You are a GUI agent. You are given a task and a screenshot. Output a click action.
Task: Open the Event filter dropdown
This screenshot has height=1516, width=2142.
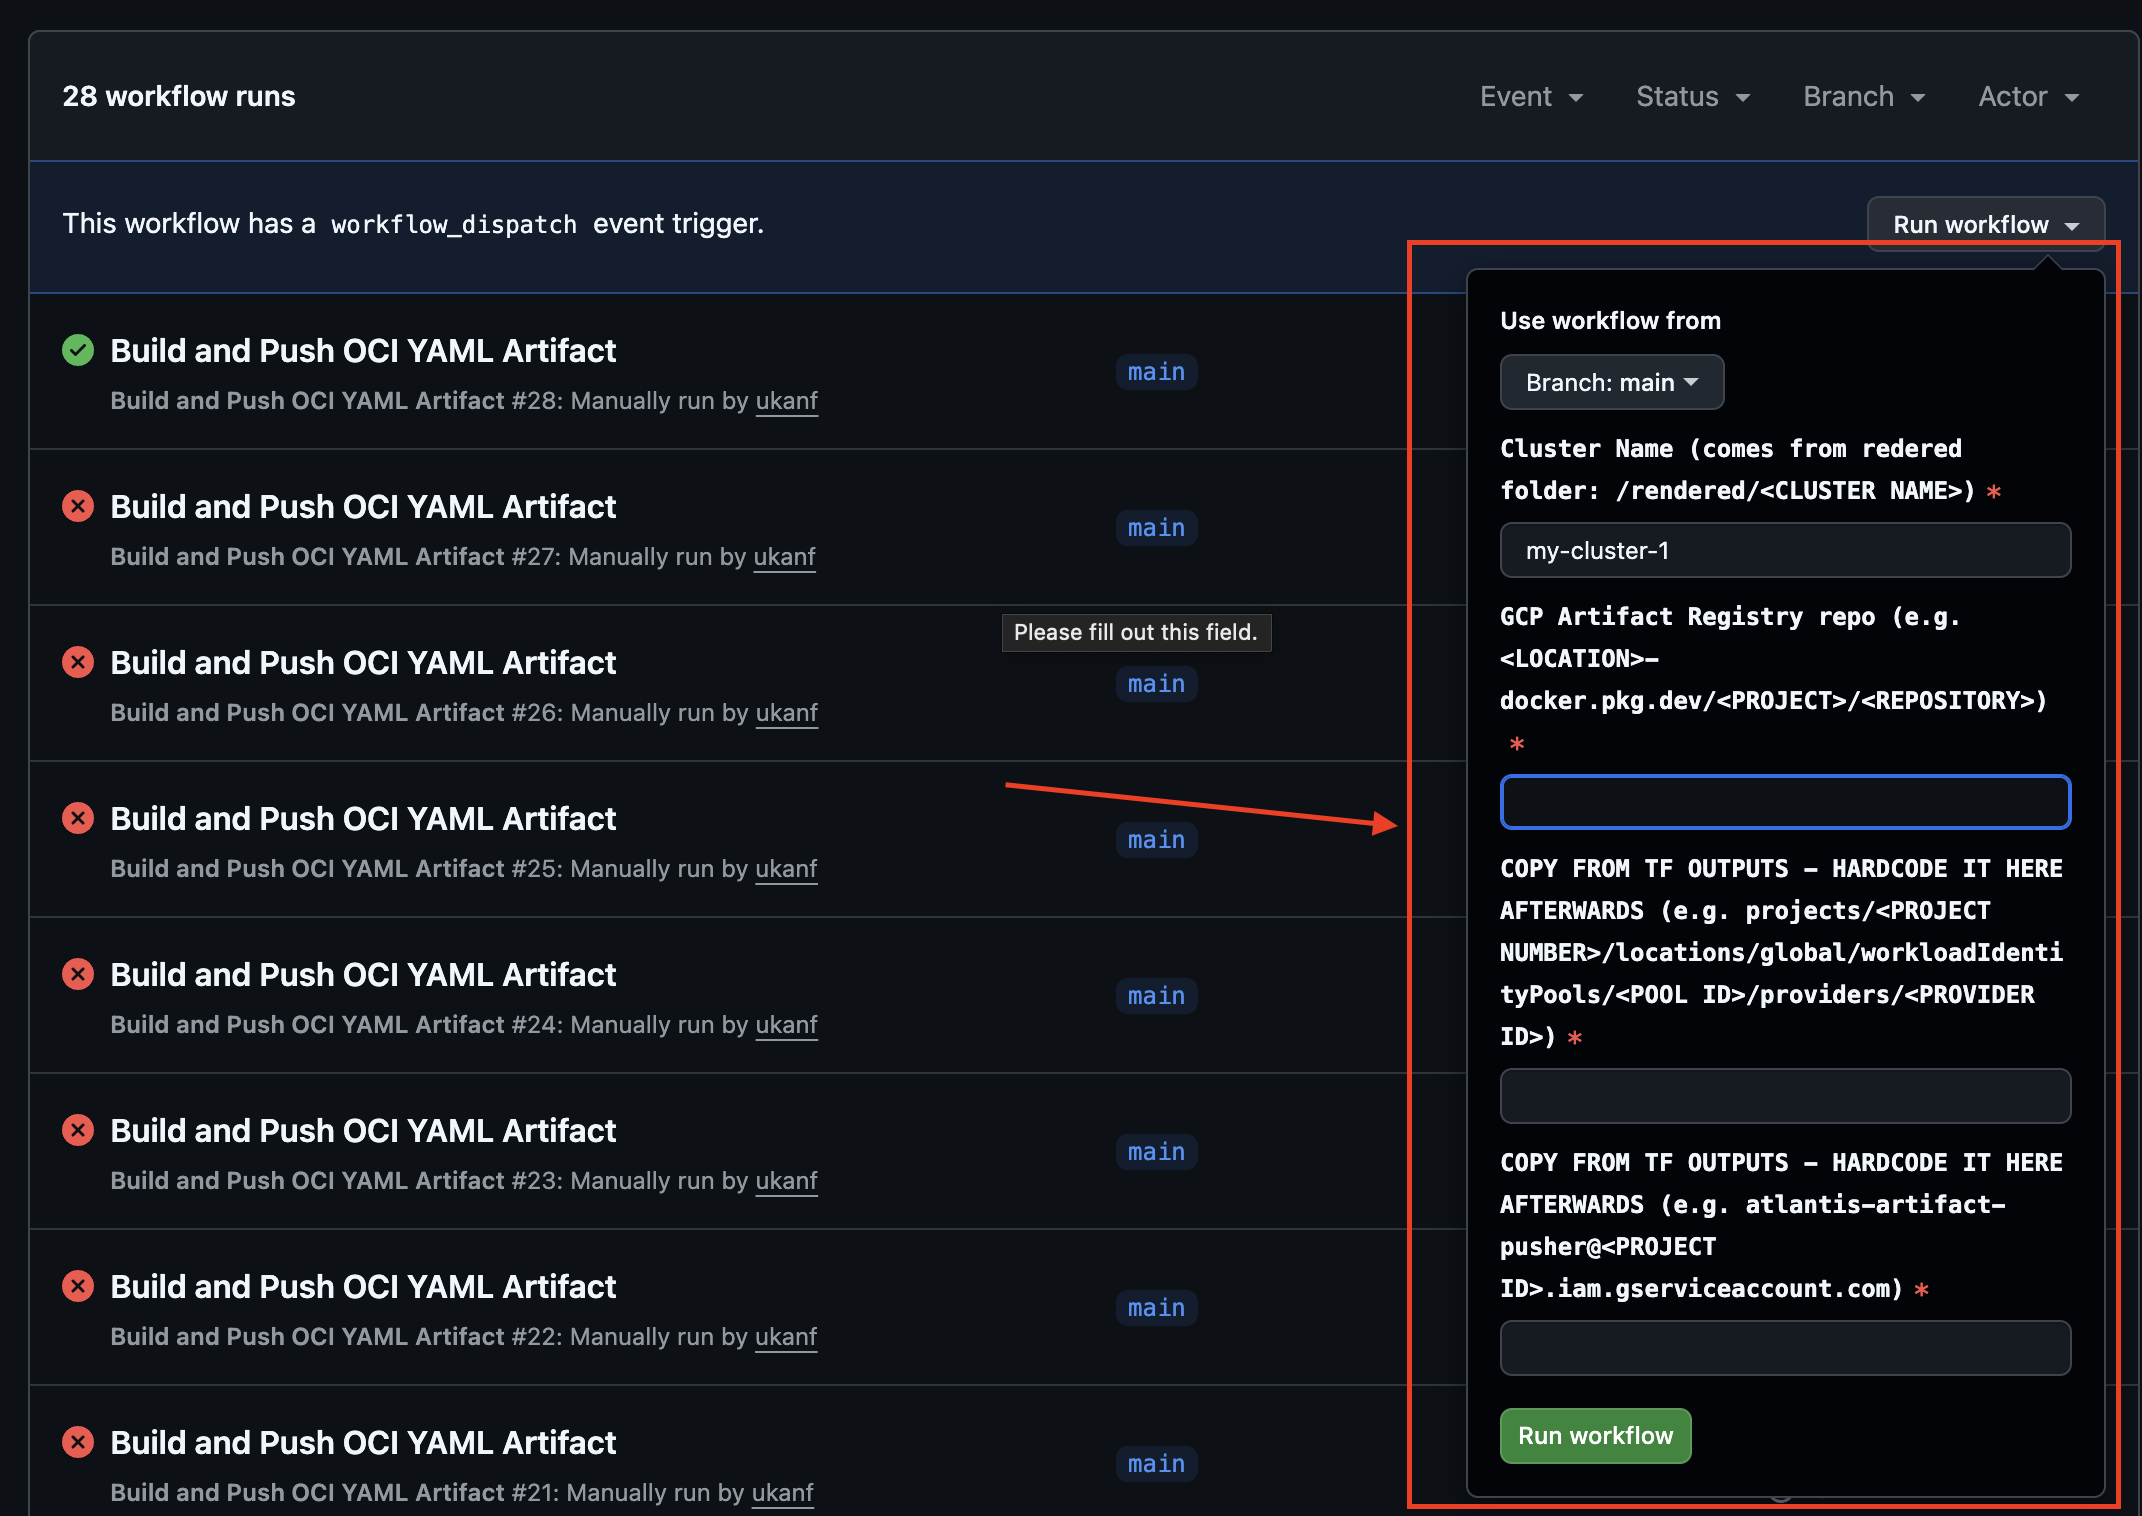click(1531, 96)
